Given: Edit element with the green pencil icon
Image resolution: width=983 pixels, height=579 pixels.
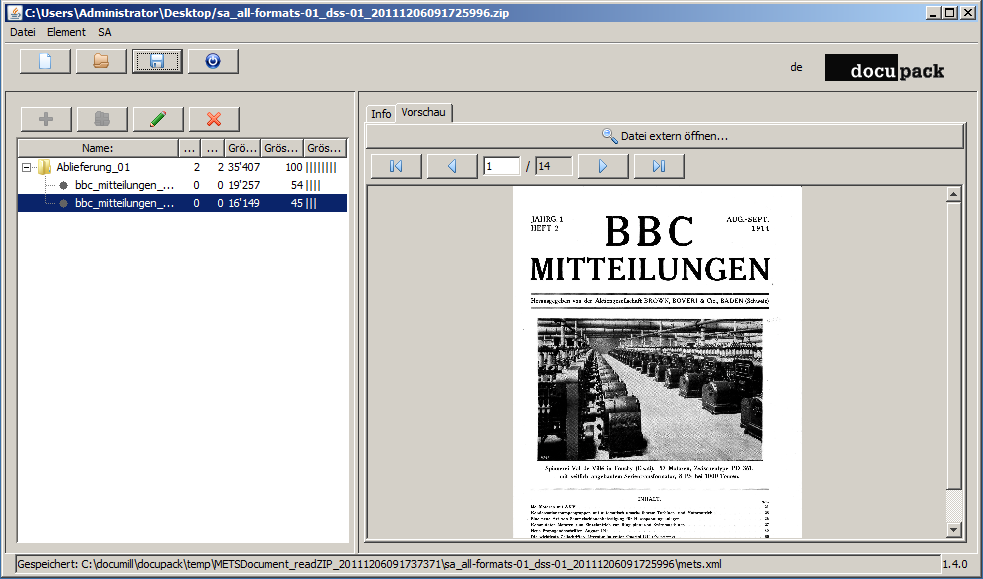Looking at the screenshot, I should tap(158, 119).
